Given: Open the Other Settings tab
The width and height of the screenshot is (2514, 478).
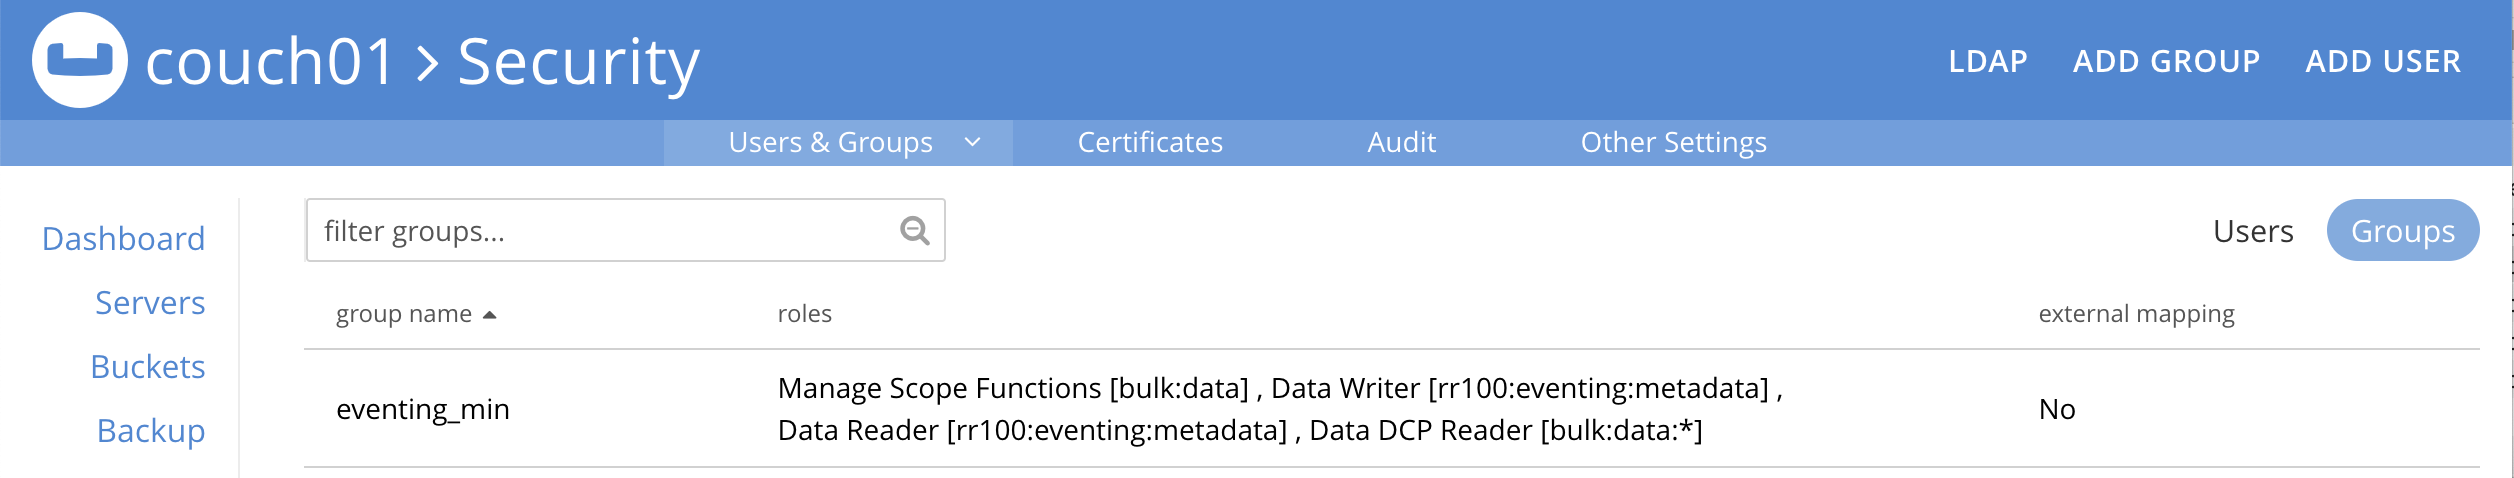Looking at the screenshot, I should pos(1673,142).
